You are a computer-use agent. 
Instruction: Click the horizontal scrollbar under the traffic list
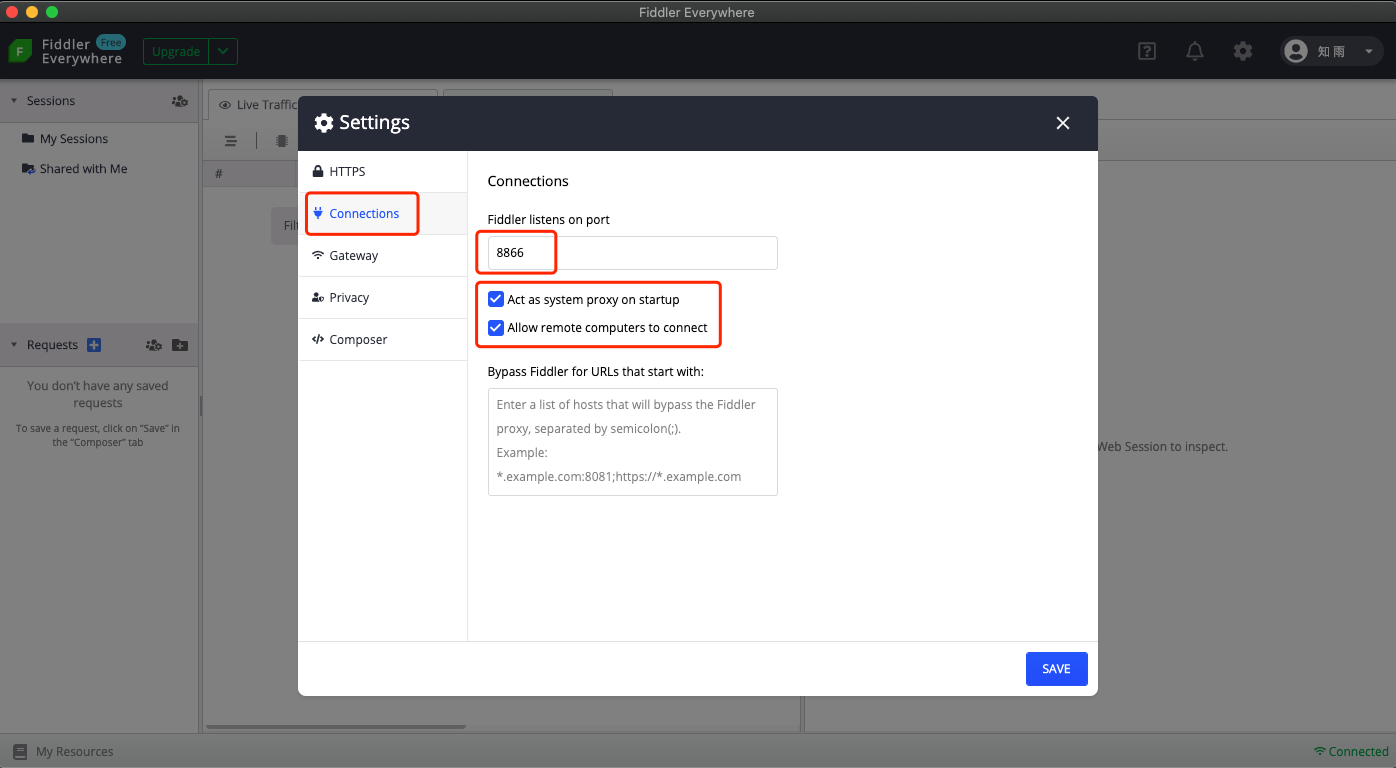pyautogui.click(x=336, y=727)
